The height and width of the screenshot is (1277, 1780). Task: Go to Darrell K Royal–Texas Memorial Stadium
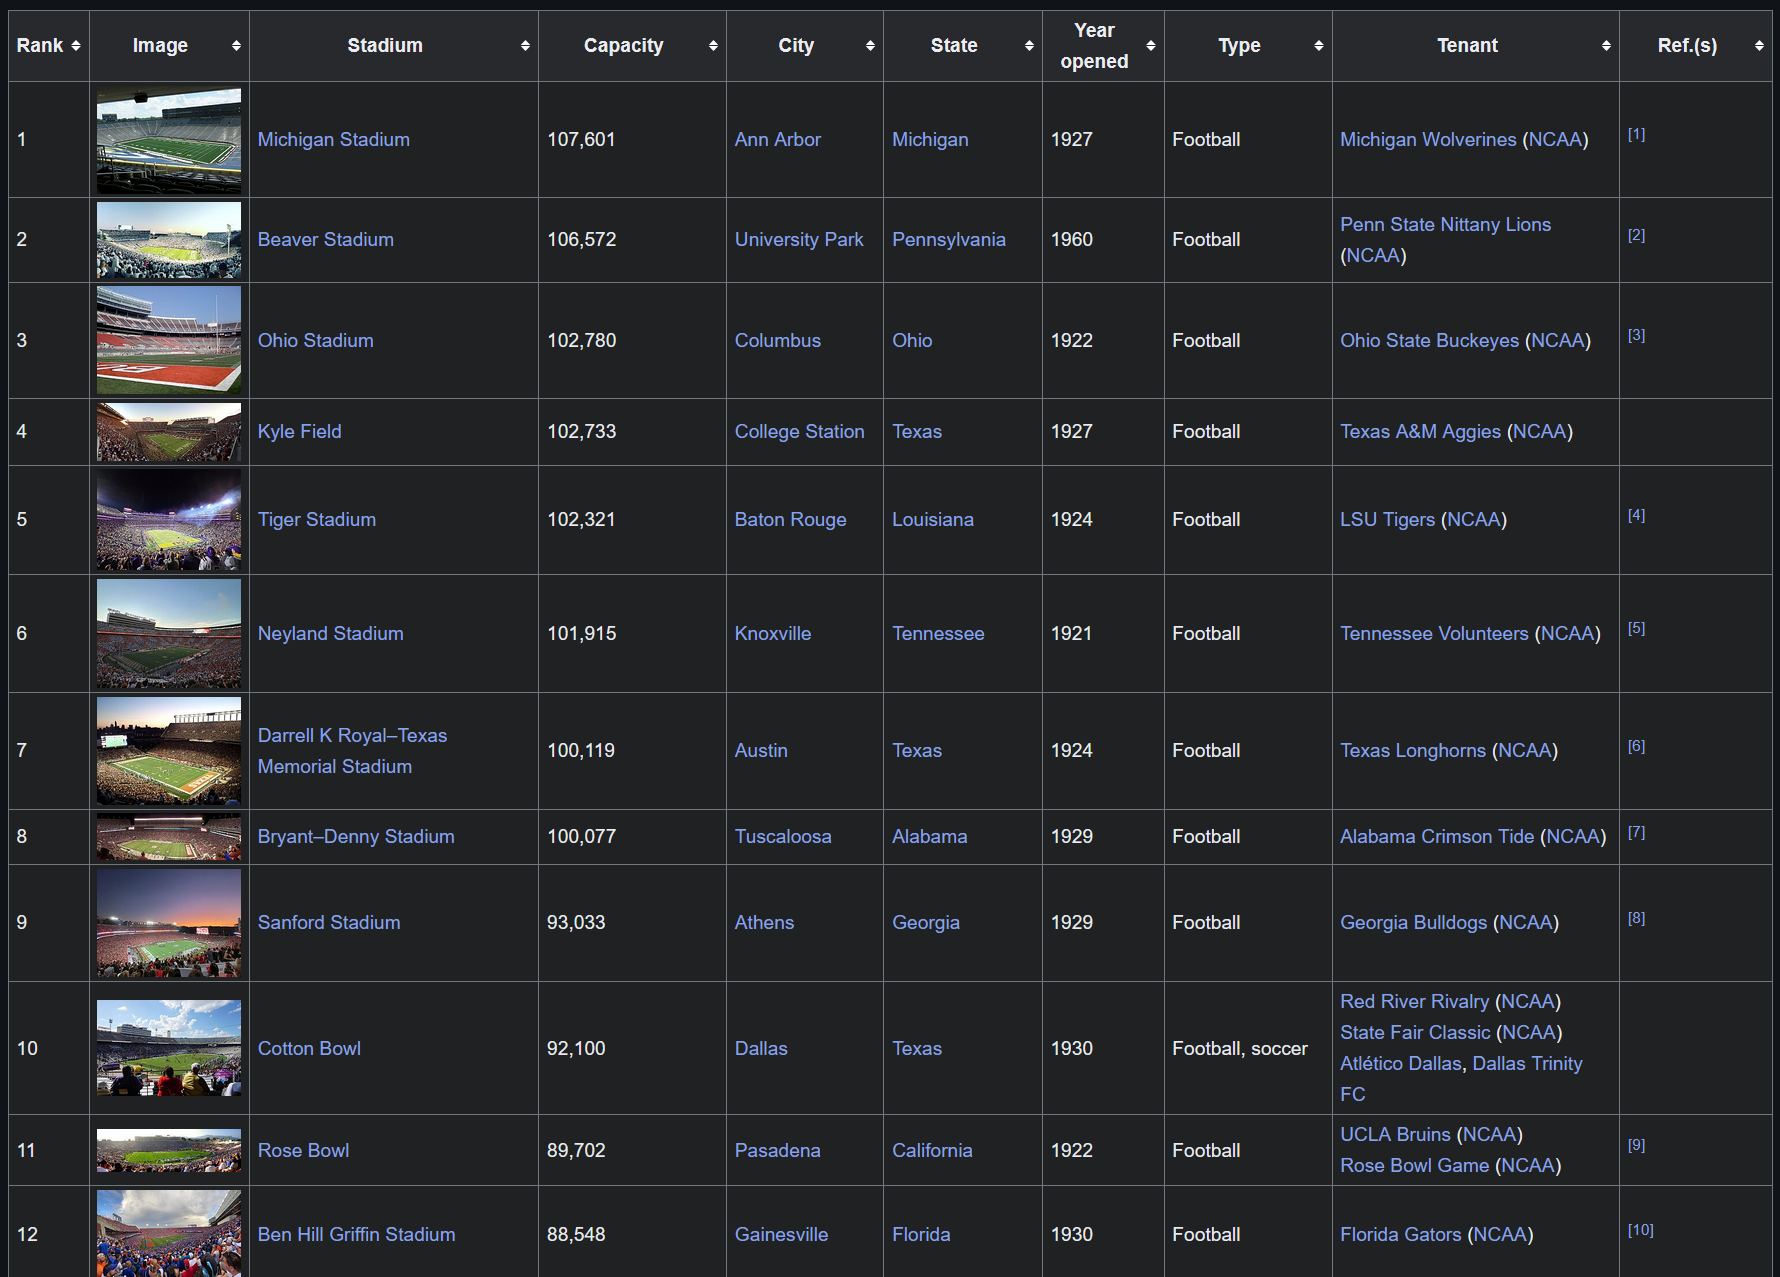[x=352, y=736]
